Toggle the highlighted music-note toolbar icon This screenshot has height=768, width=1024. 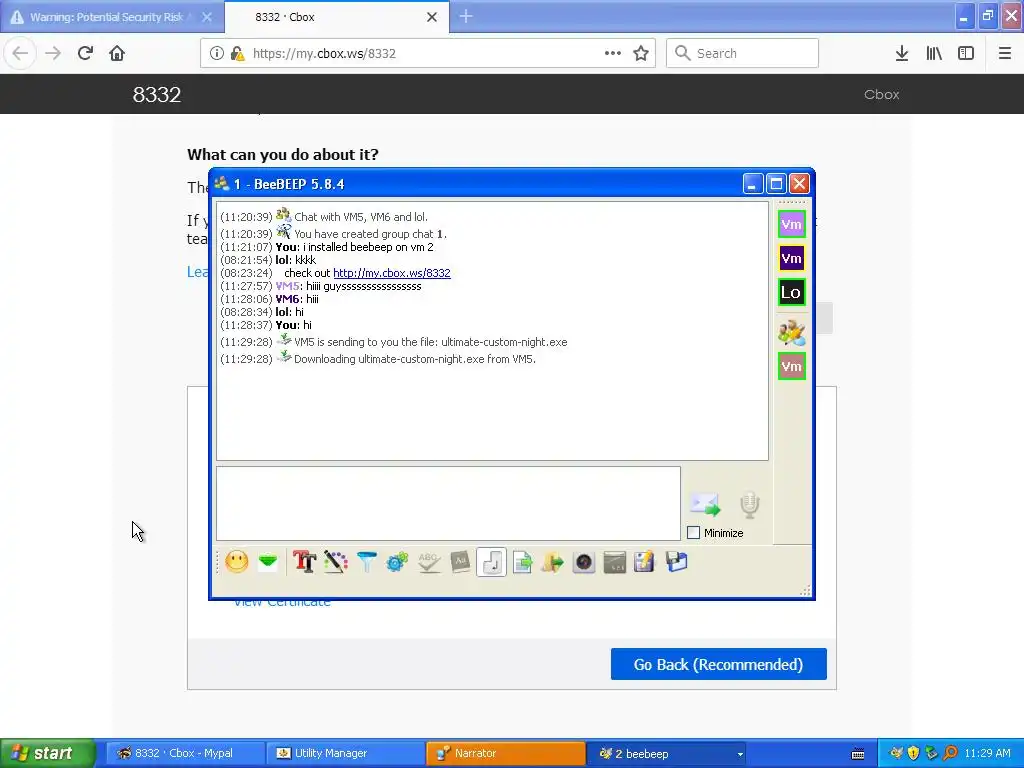point(491,562)
